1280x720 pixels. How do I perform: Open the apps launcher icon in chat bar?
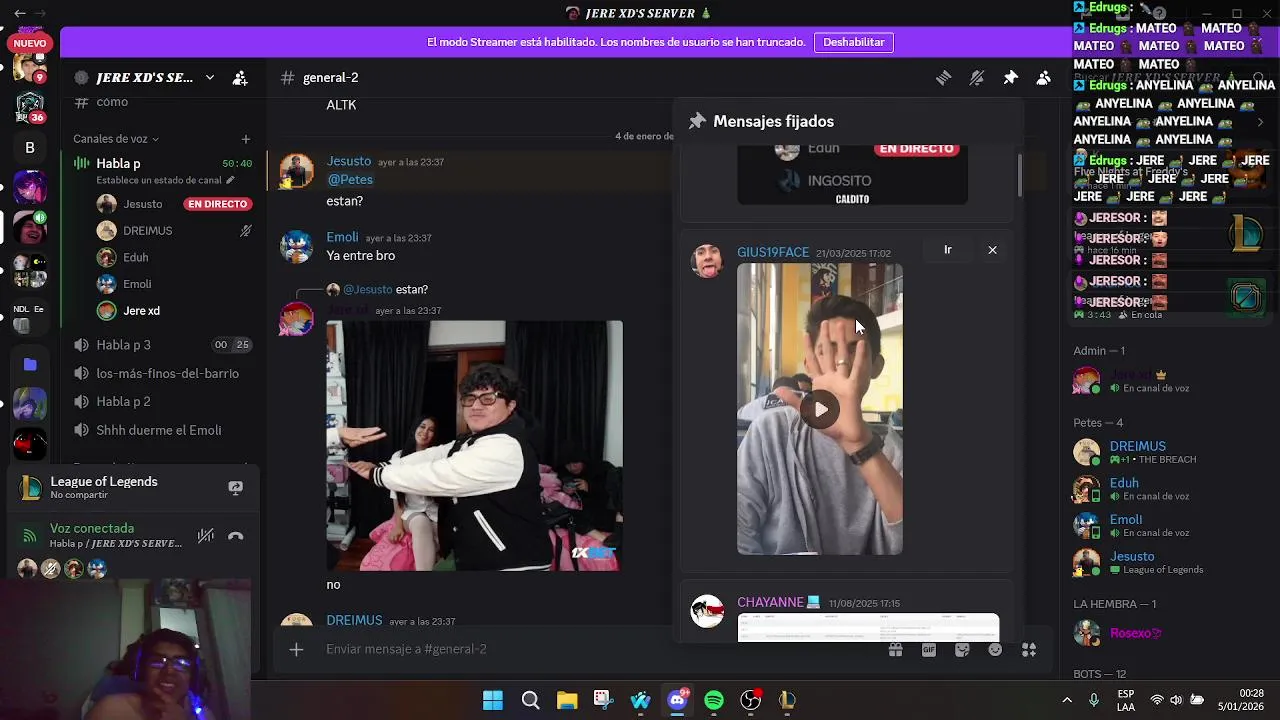coord(1028,650)
